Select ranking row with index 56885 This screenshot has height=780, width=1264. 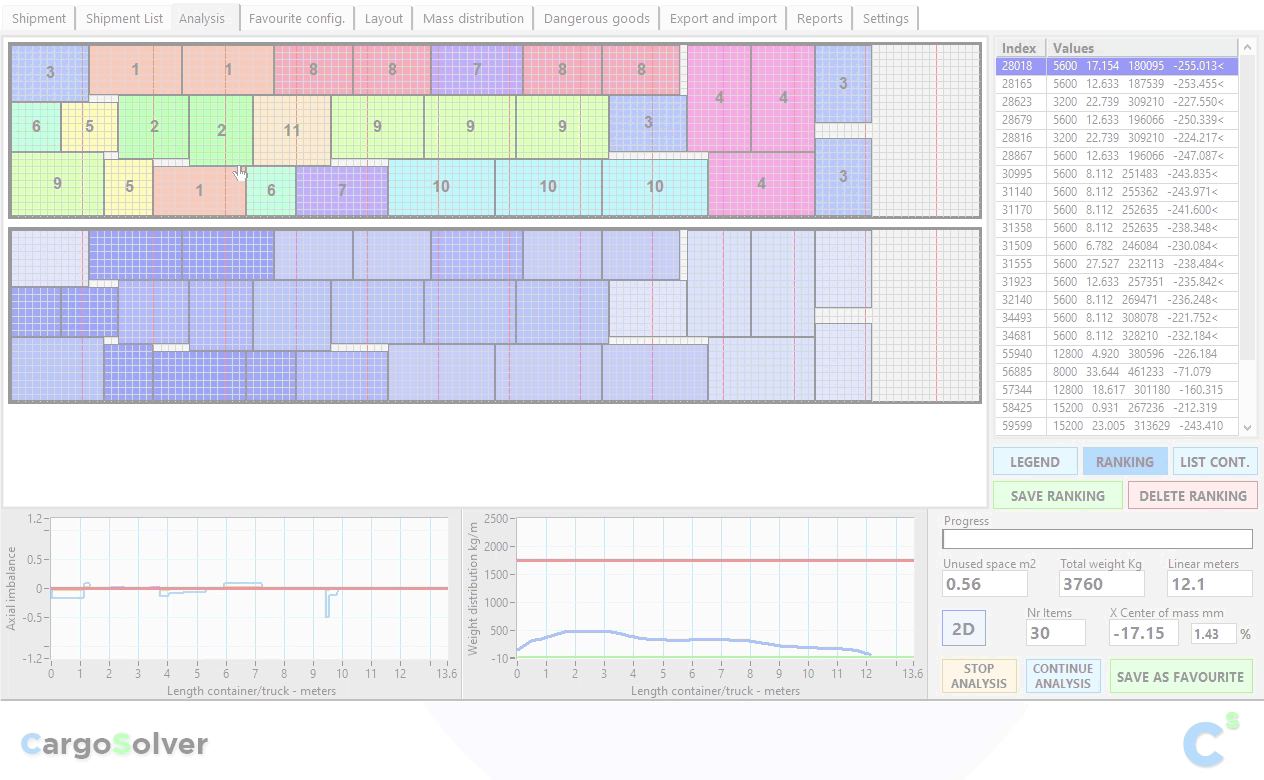[x=1116, y=372]
